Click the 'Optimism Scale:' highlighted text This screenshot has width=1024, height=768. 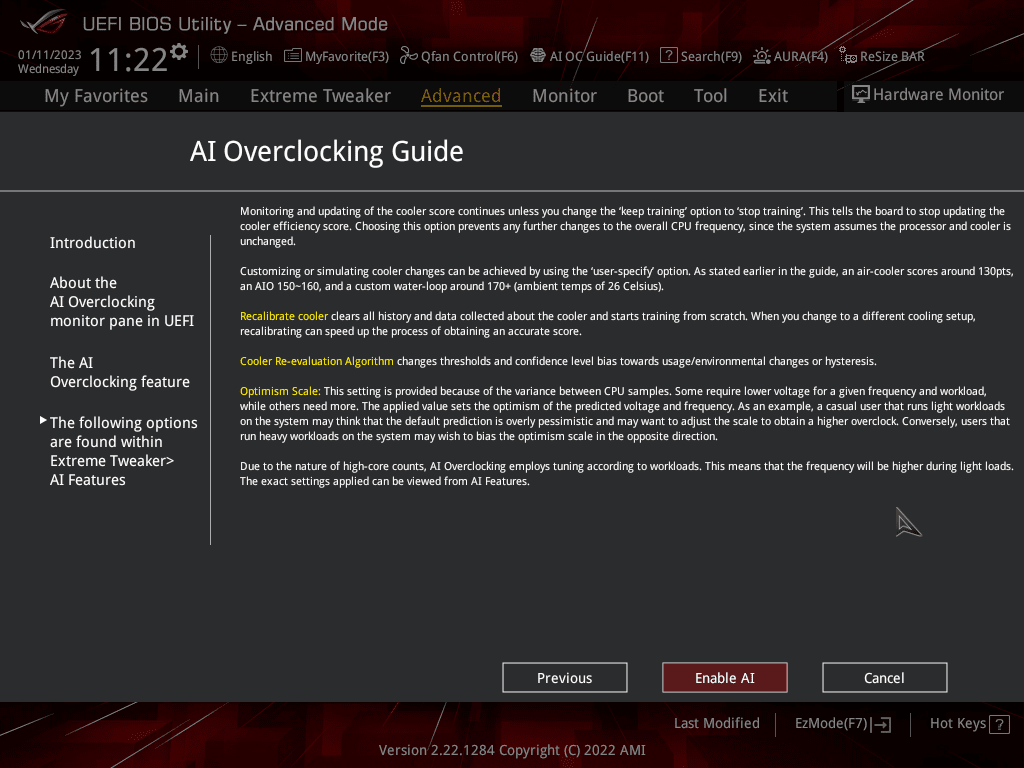pos(280,391)
